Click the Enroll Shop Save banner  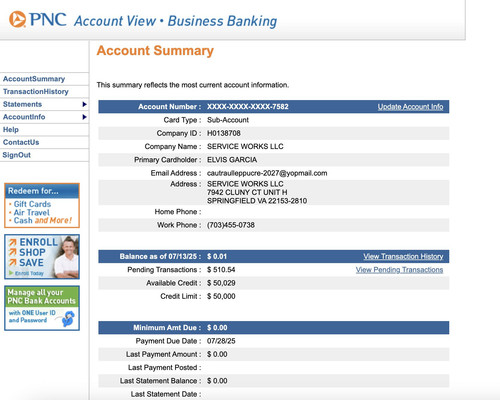(42, 257)
